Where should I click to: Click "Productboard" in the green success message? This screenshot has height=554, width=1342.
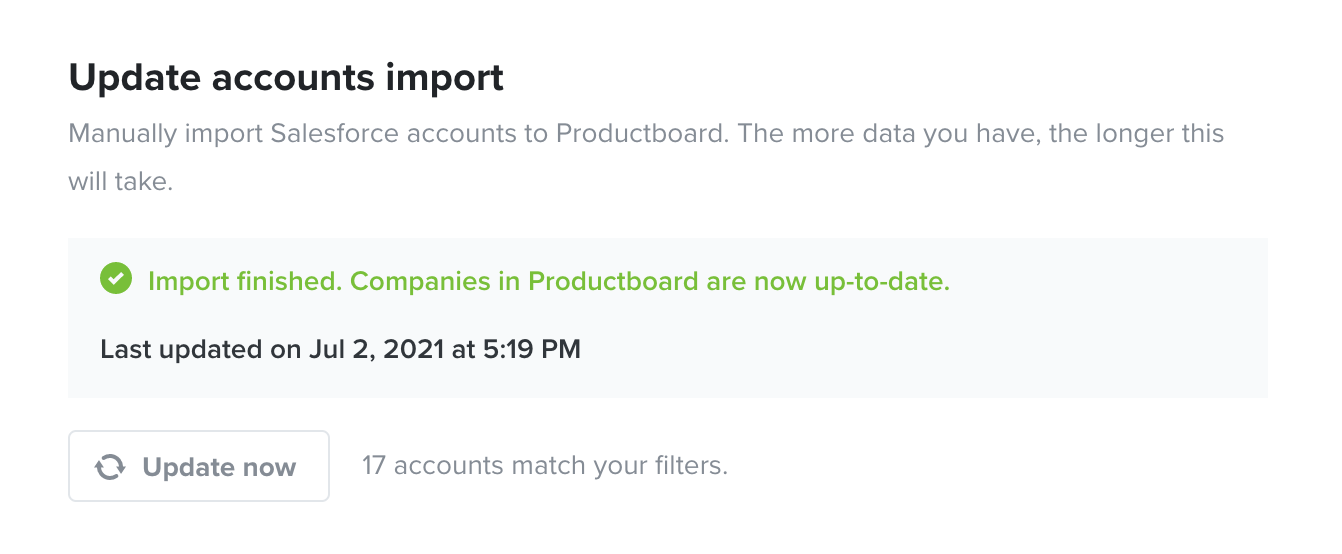tap(614, 281)
